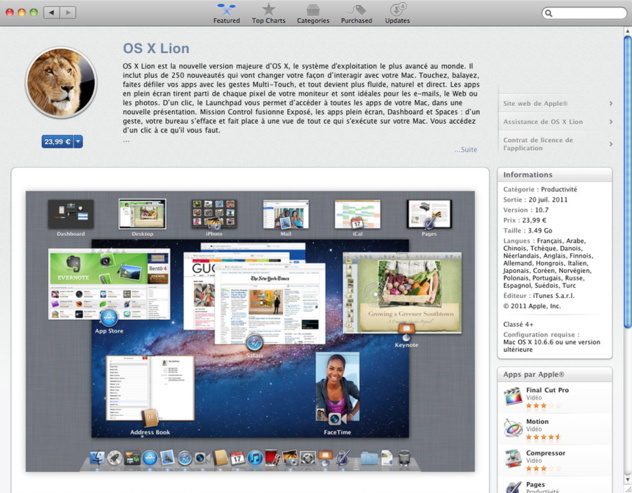Click Launchpad rocket icon in screenshot dock

pos(114,458)
